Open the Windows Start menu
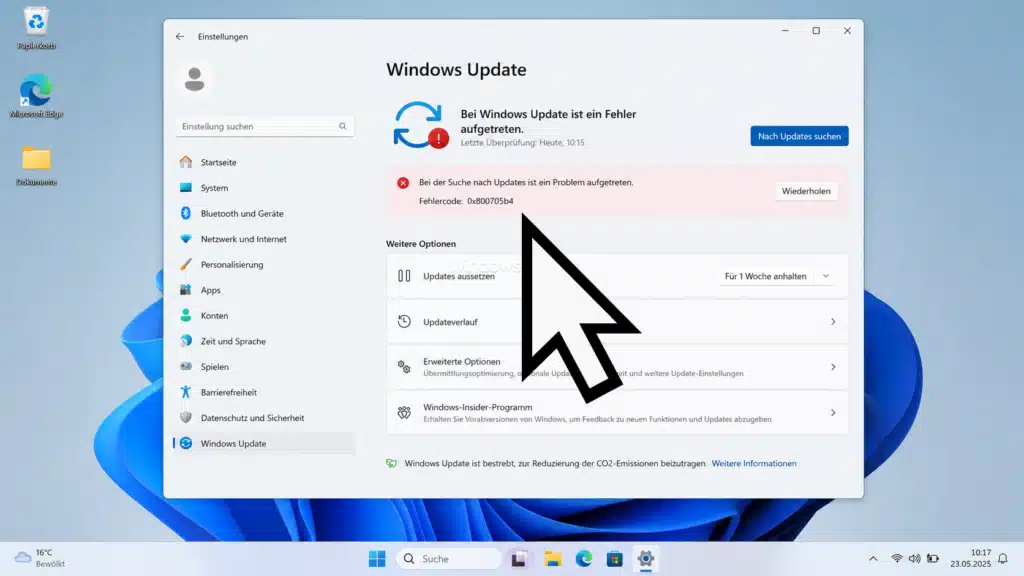Viewport: 1024px width, 576px height. point(377,559)
